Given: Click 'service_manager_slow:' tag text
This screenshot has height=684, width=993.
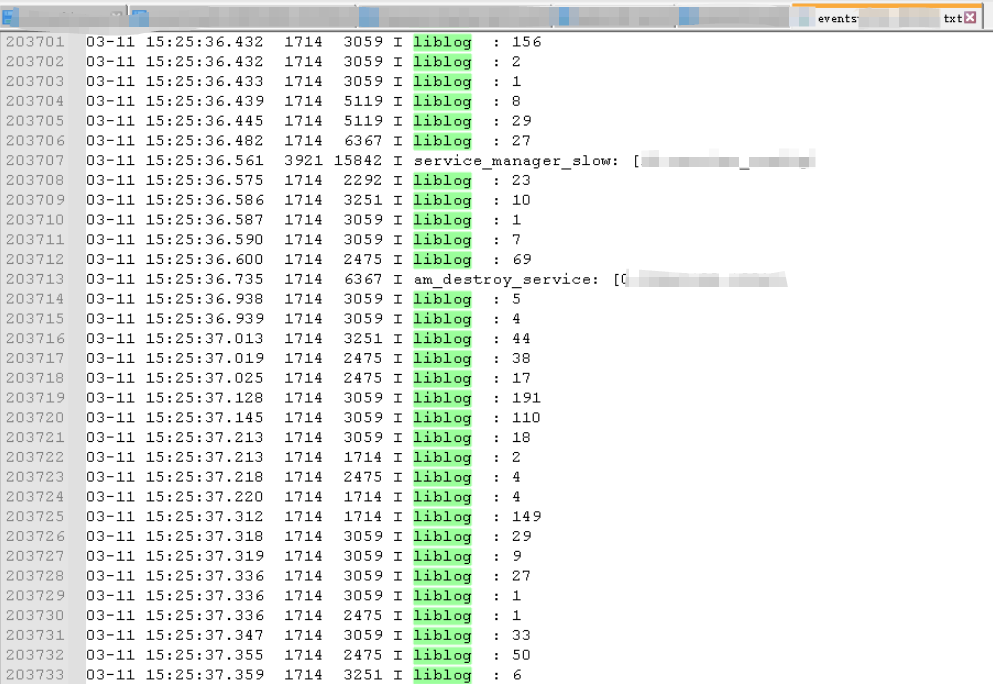Looking at the screenshot, I should click(516, 161).
